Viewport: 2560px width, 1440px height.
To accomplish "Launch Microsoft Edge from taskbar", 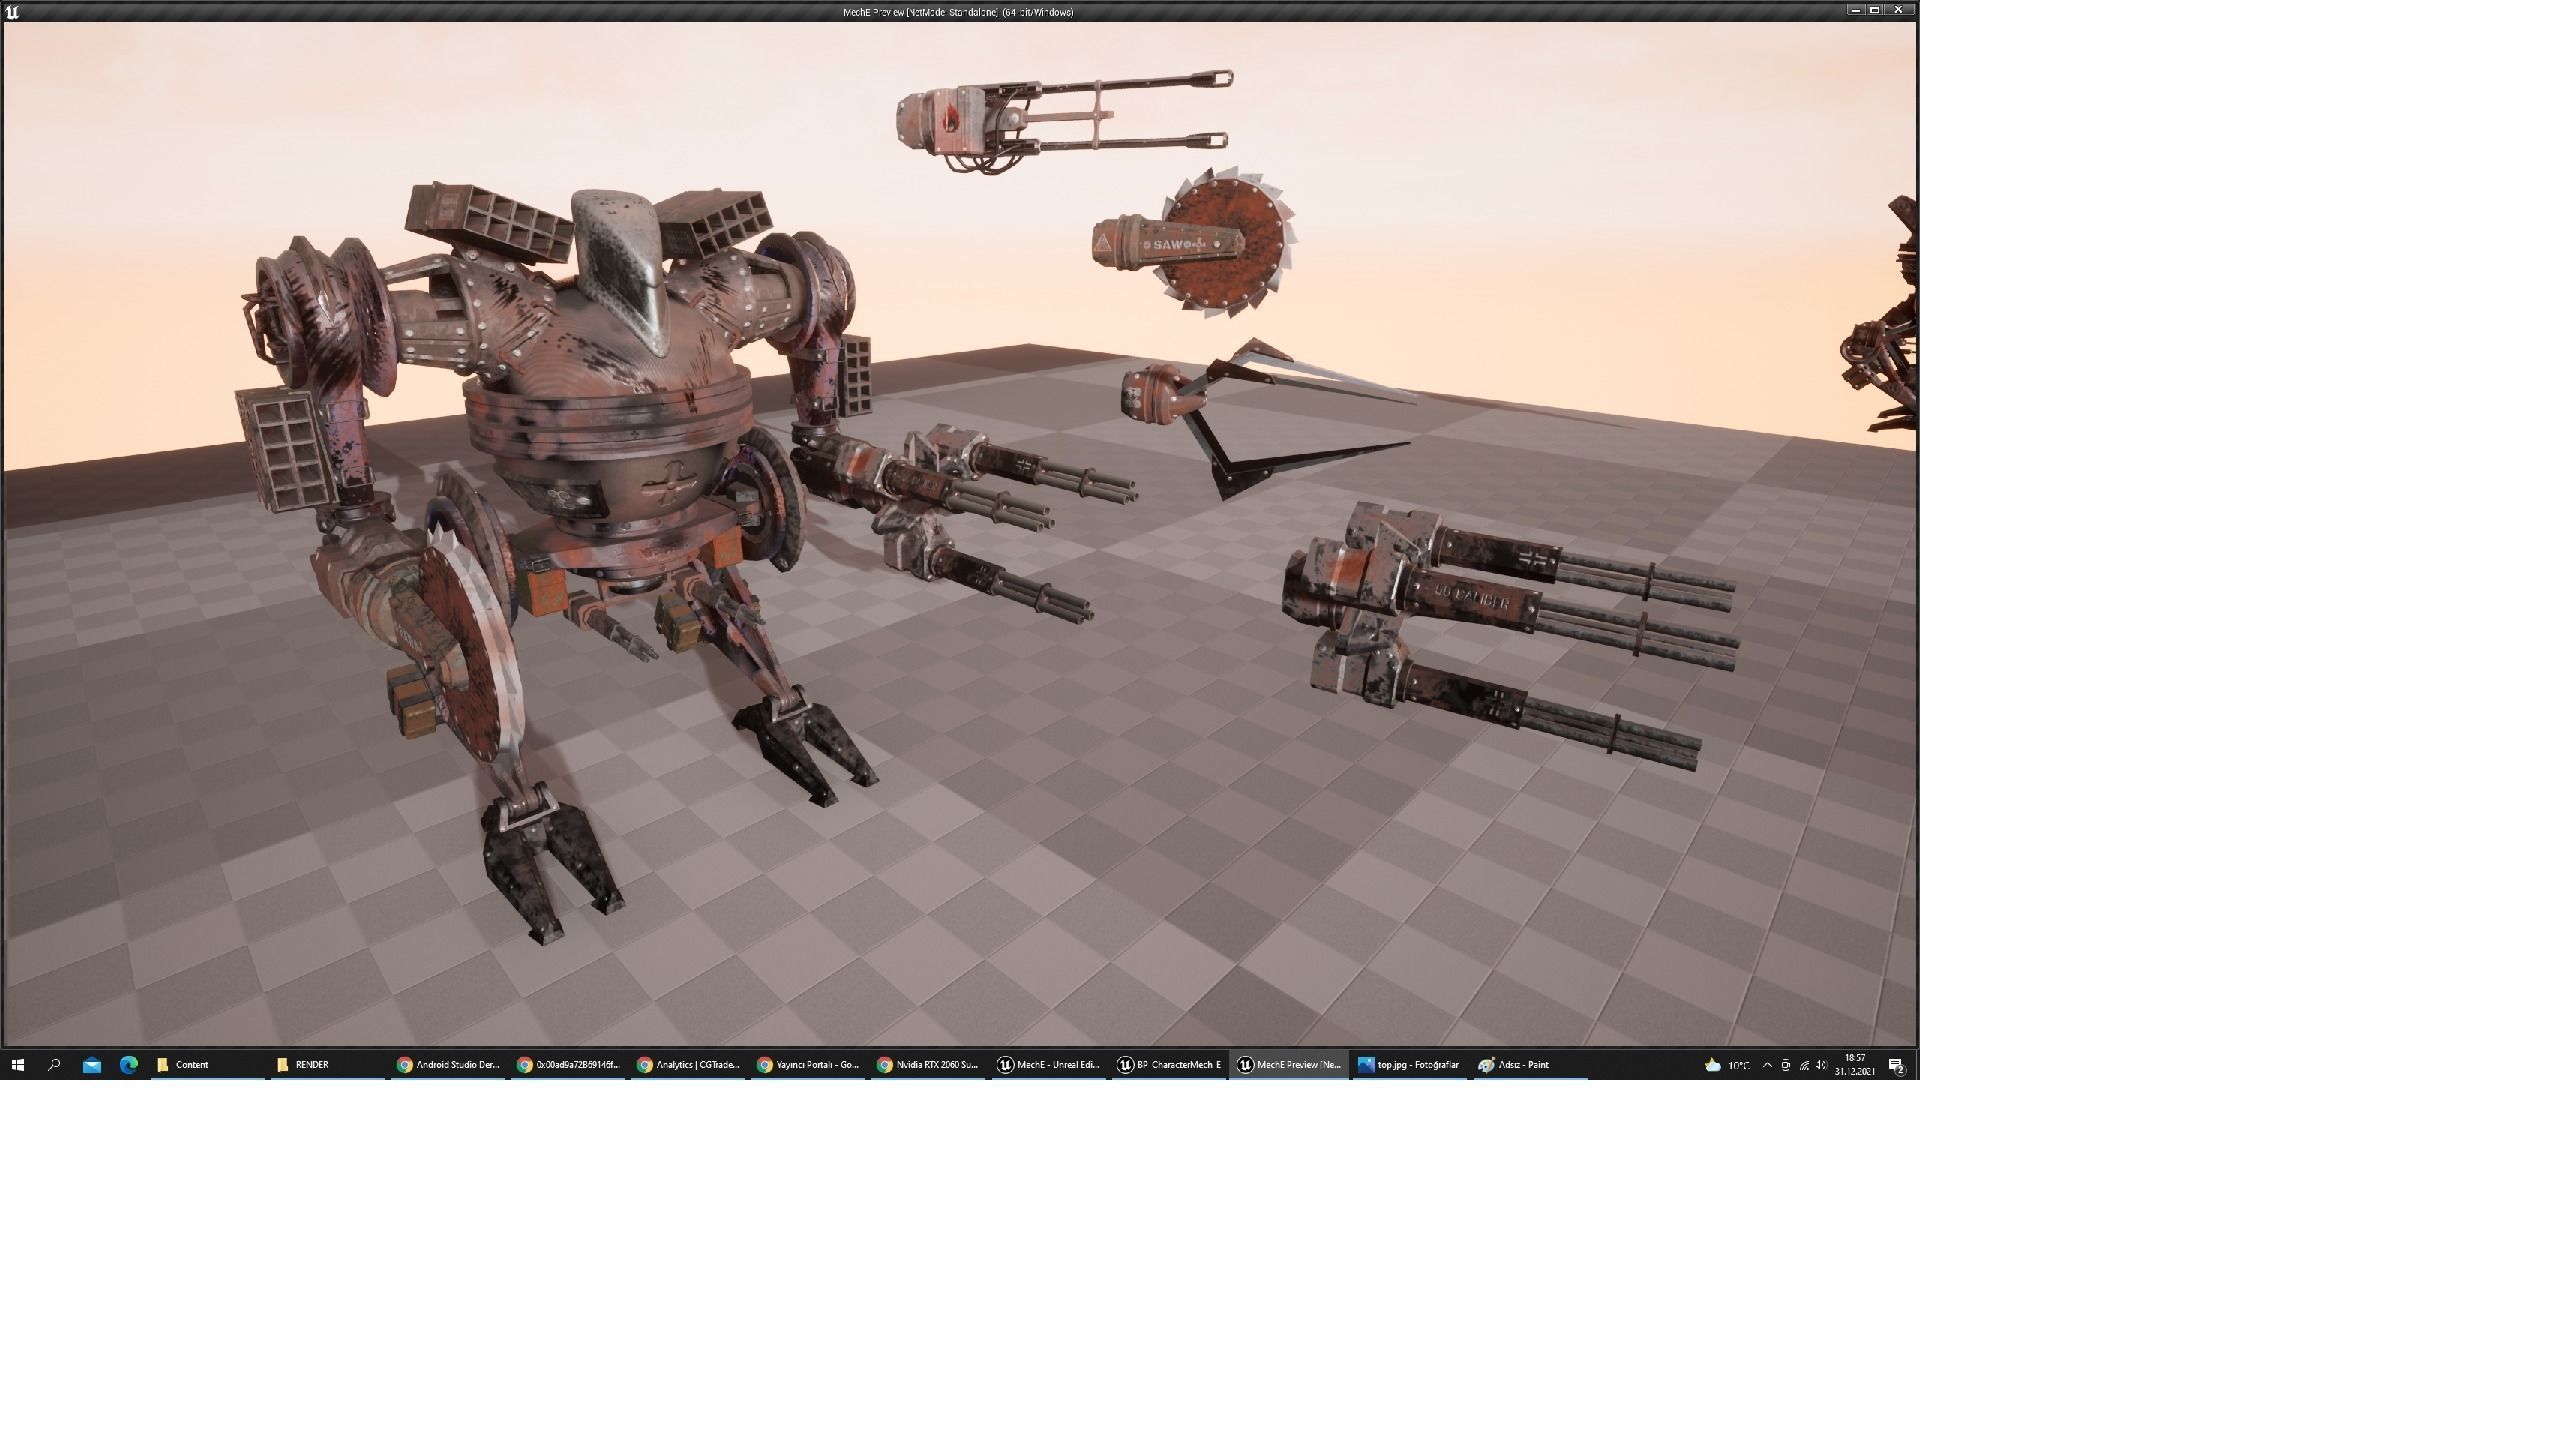I will point(128,1065).
